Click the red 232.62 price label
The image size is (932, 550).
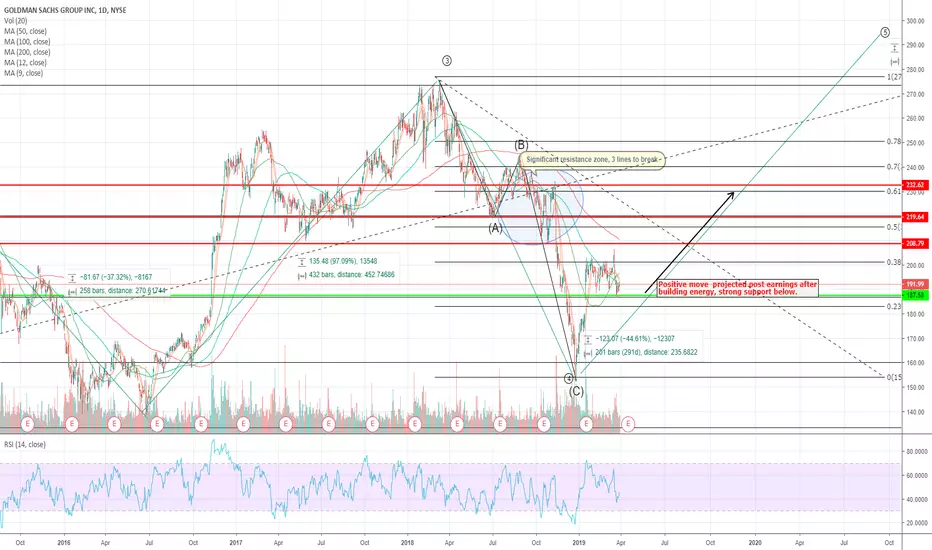tap(915, 186)
